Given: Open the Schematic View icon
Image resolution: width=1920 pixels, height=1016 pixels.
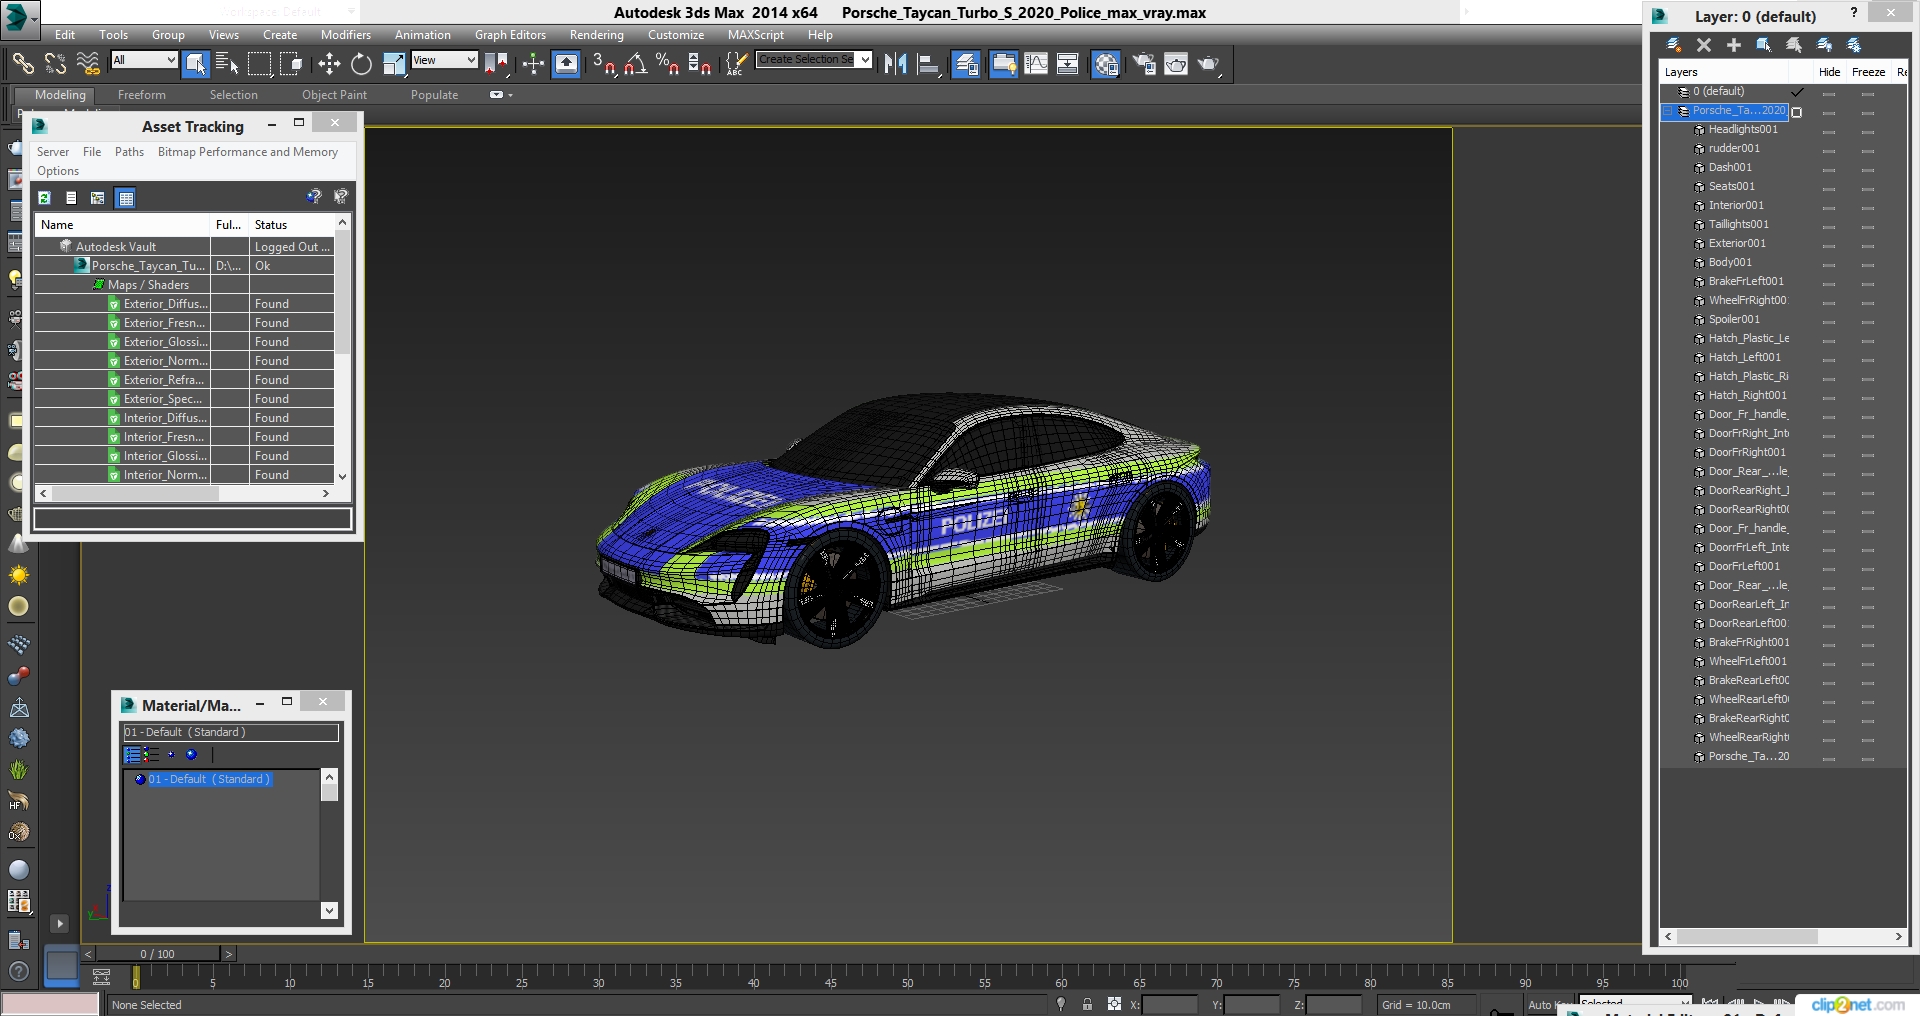Looking at the screenshot, I should tap(1068, 64).
